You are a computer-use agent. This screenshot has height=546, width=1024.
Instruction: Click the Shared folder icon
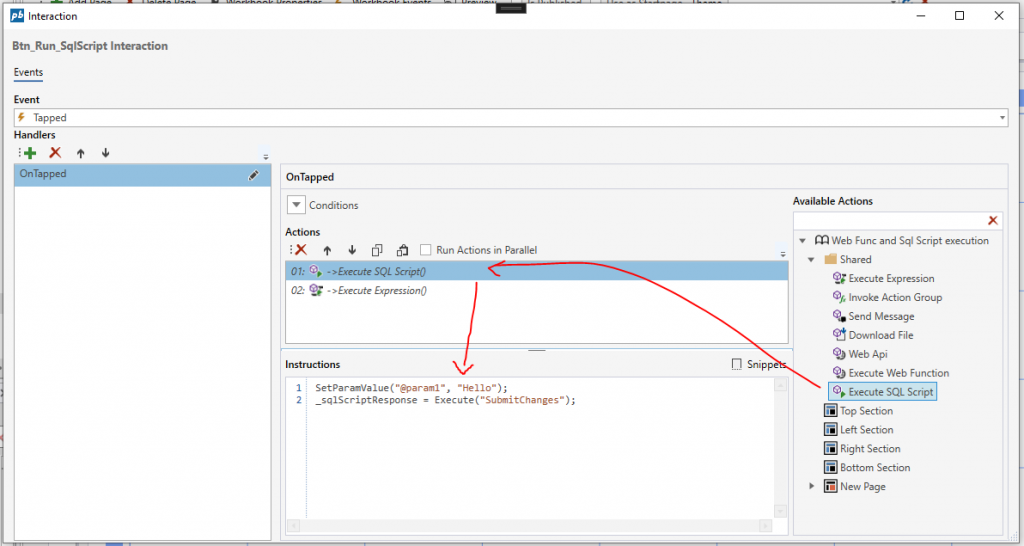tap(830, 259)
